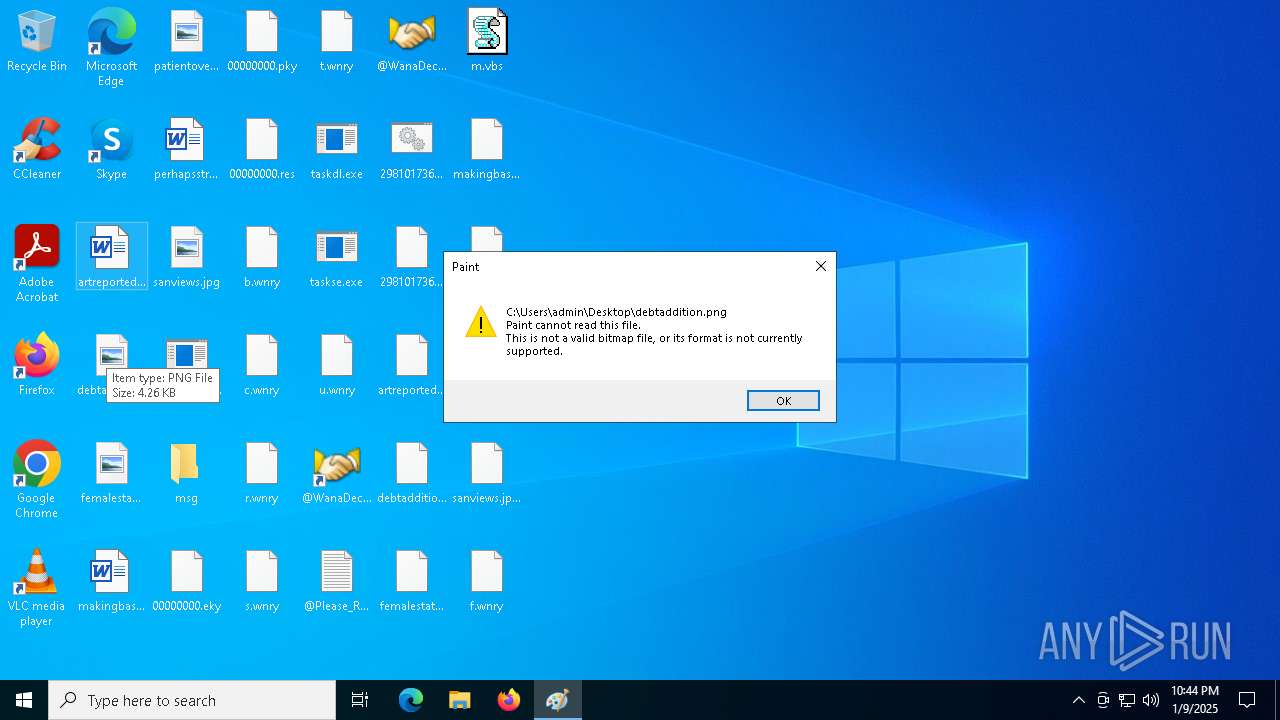Select the patientove image file icon
The width and height of the screenshot is (1280, 720).
pyautogui.click(x=186, y=42)
